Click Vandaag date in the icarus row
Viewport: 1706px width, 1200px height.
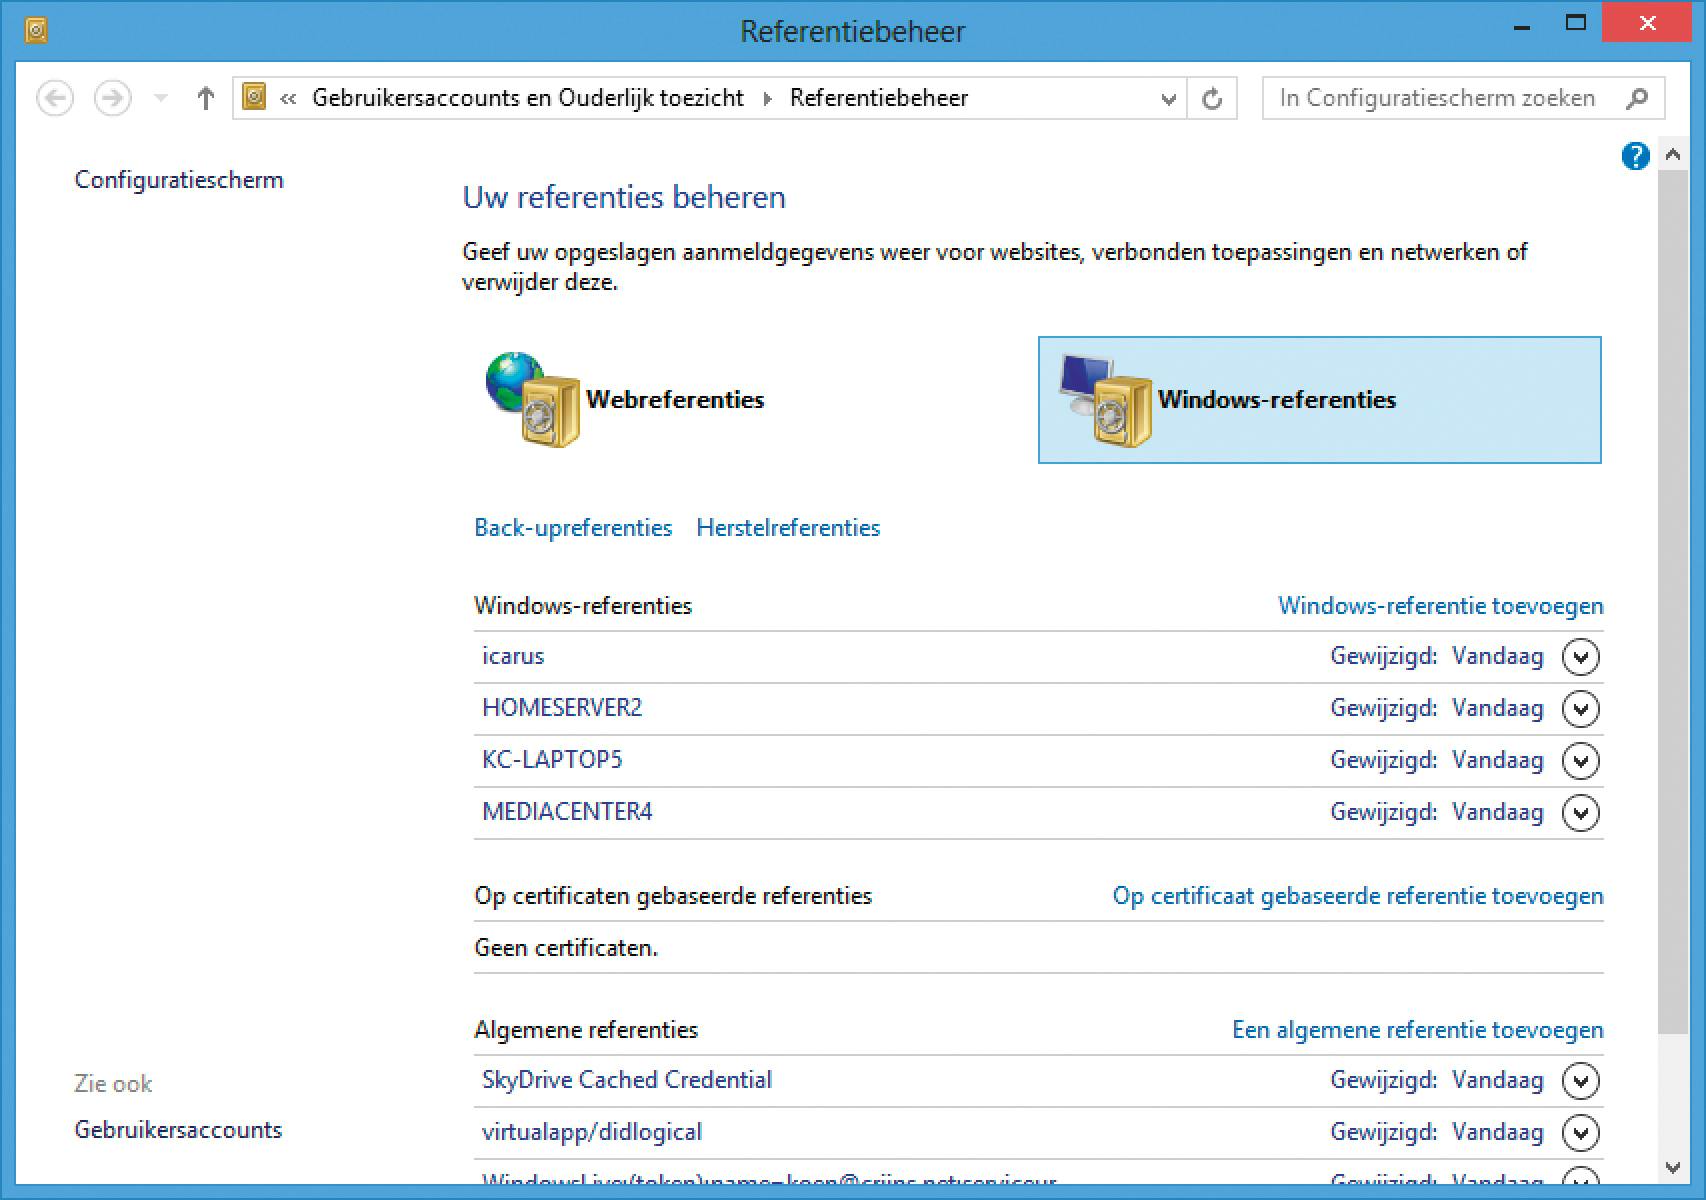click(x=1497, y=657)
